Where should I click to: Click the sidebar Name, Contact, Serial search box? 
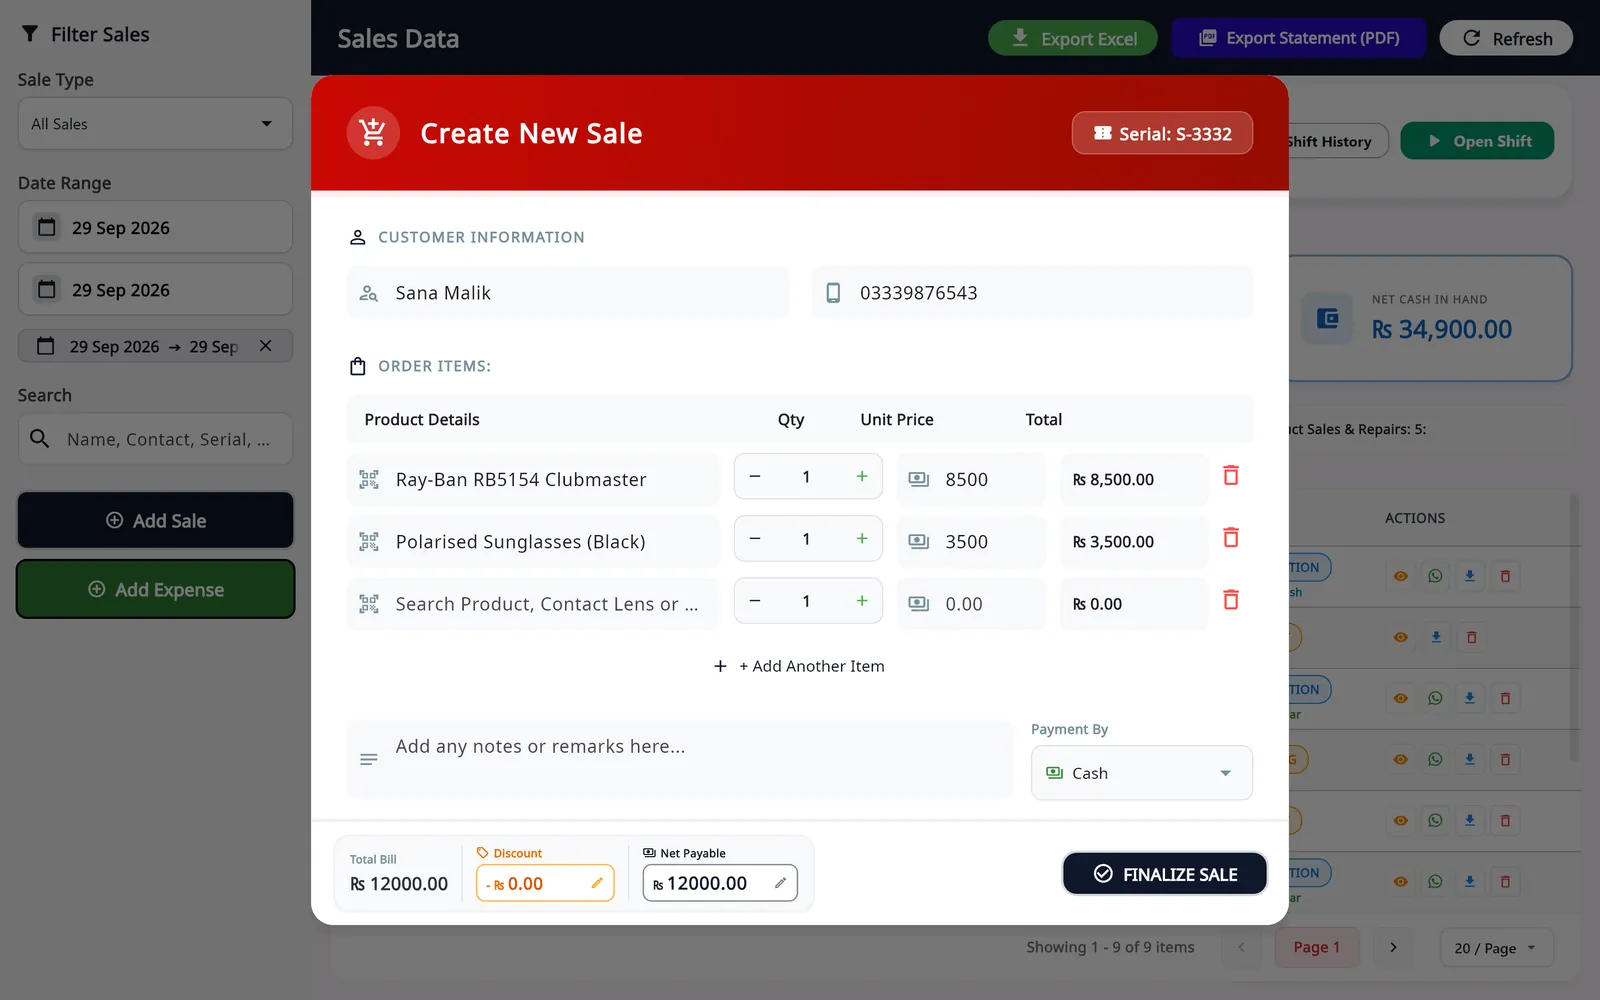click(155, 439)
